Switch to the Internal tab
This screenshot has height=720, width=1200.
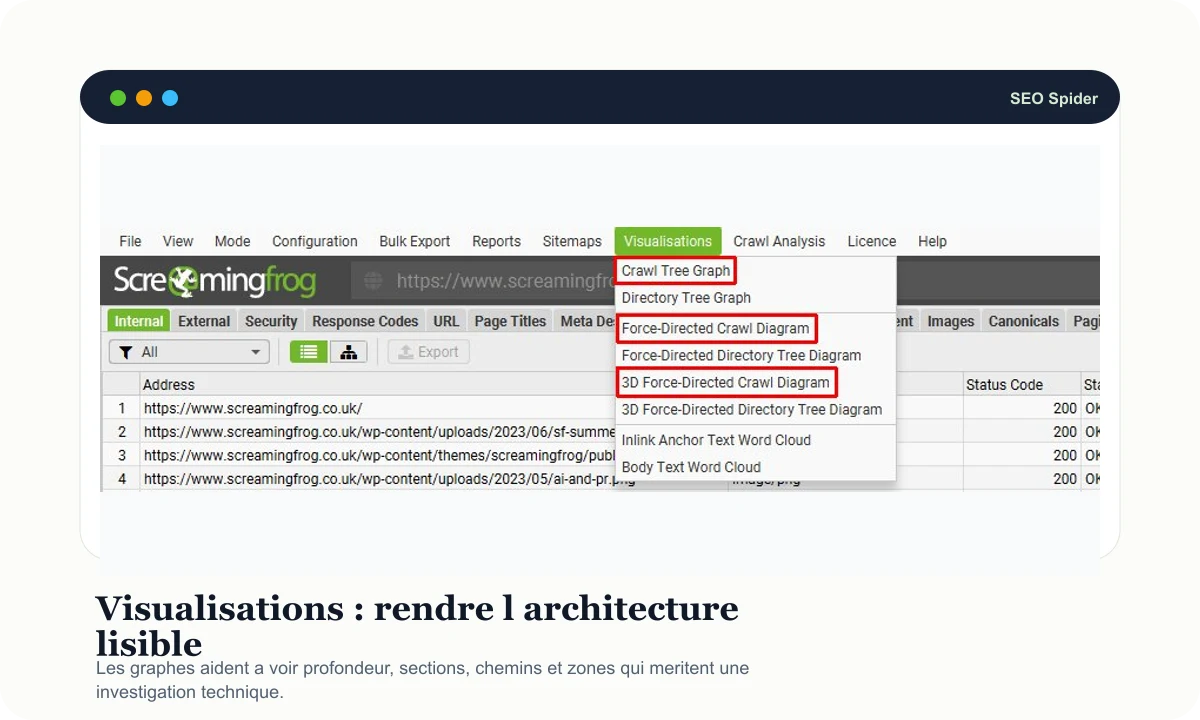[x=139, y=321]
